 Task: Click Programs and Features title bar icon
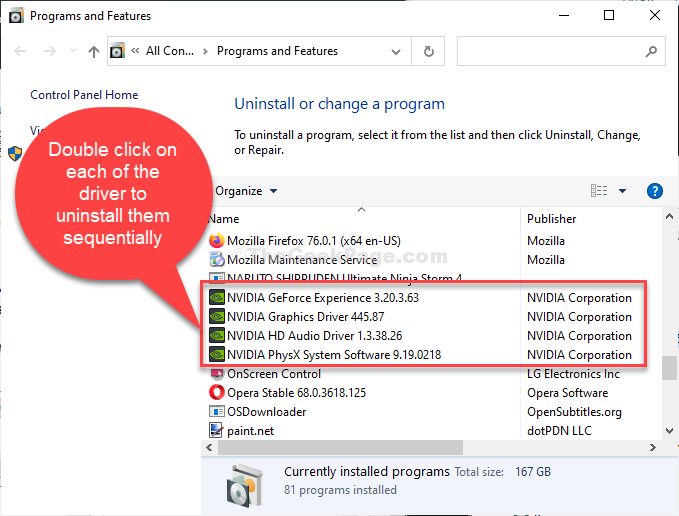click(16, 16)
